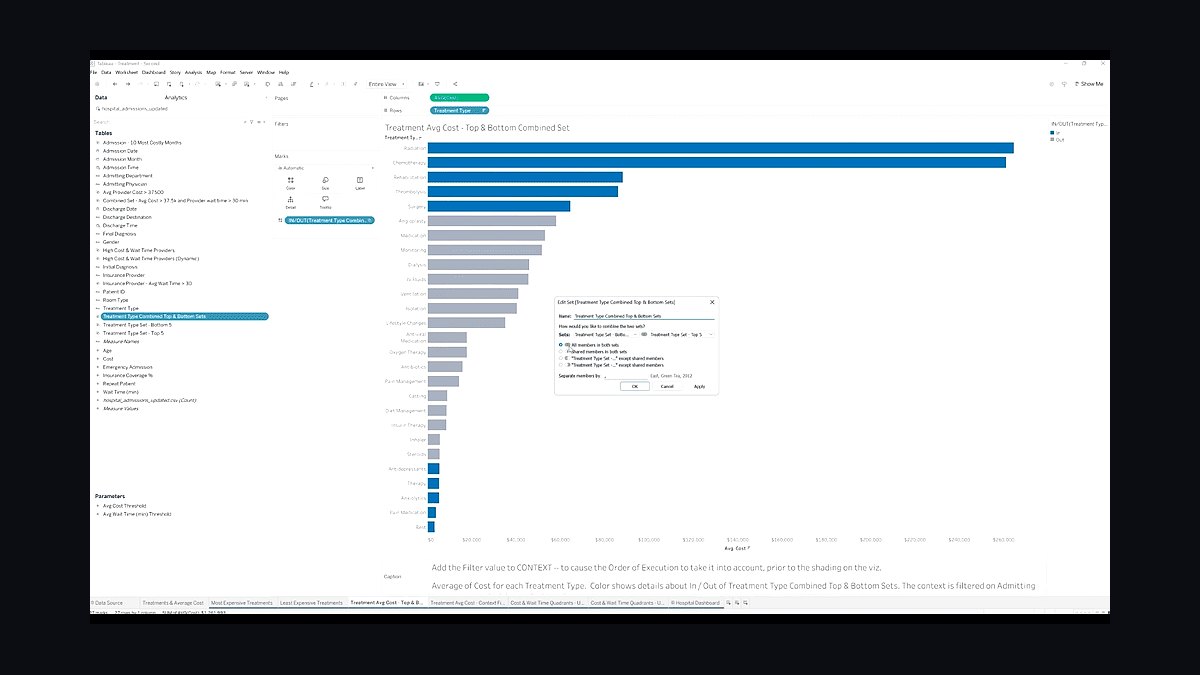Click the Chemotherapy bar
The height and width of the screenshot is (675, 1200).
(717, 162)
